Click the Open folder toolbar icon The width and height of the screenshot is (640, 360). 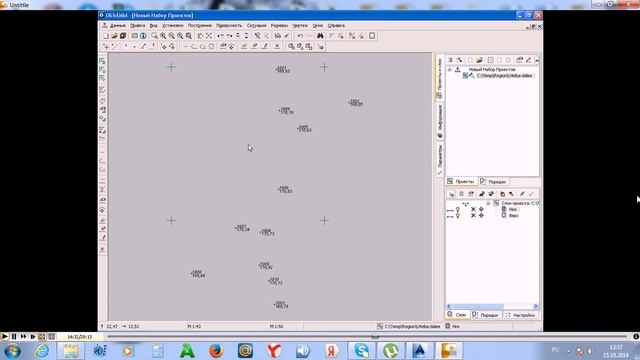[x=114, y=36]
